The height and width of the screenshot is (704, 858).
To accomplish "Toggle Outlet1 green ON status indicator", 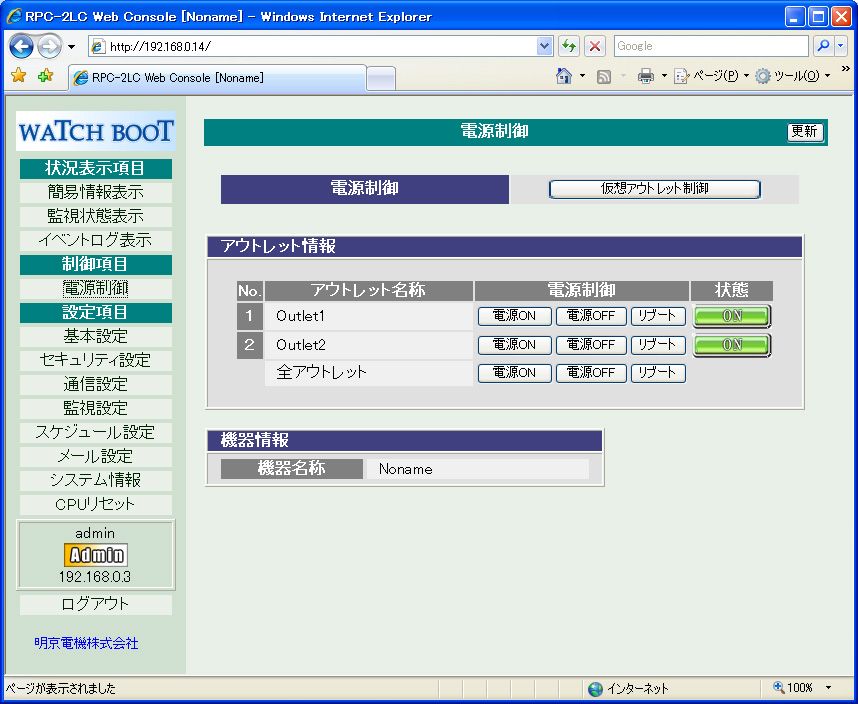I will pos(732,316).
